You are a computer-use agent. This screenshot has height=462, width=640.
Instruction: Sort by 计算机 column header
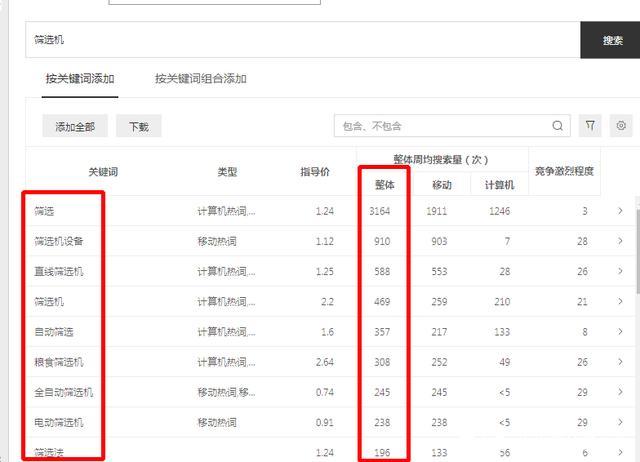[499, 185]
